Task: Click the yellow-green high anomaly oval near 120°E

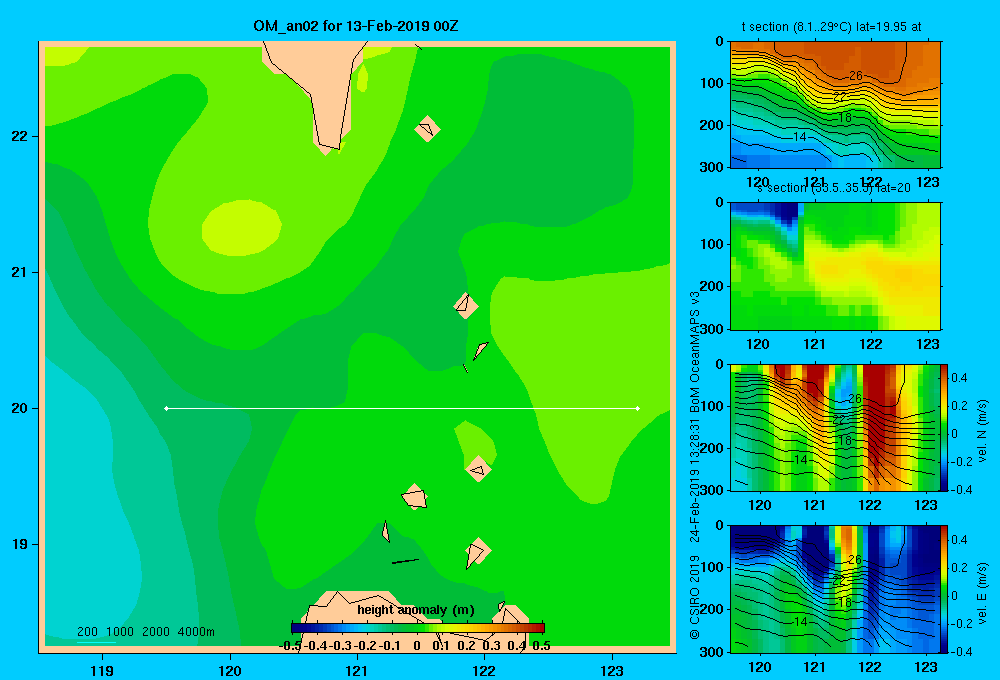Action: click(x=242, y=228)
